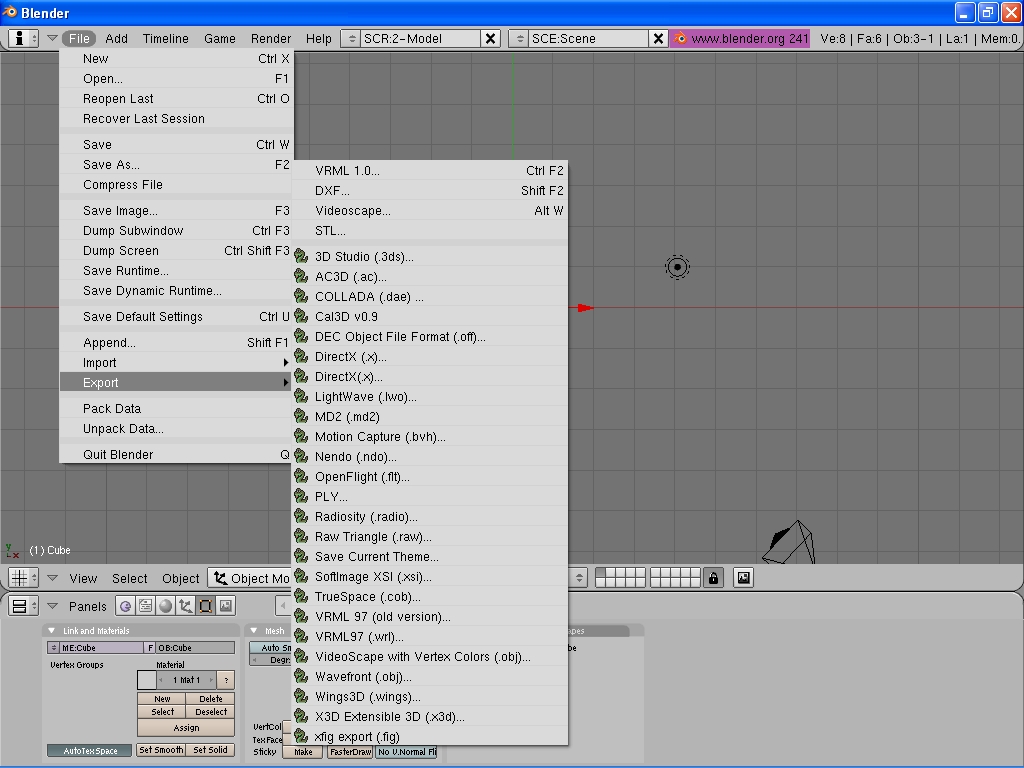The height and width of the screenshot is (768, 1024).
Task: Toggle No V.Normal Flip option
Action: 406,752
